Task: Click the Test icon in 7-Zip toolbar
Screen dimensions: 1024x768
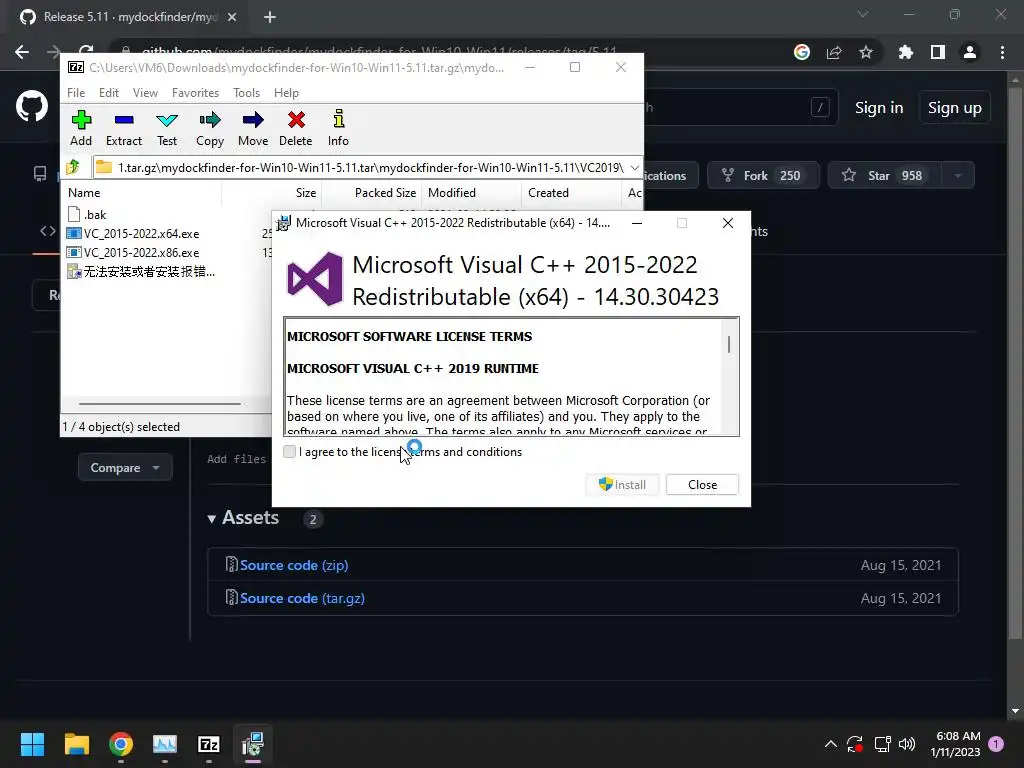Action: [x=167, y=128]
